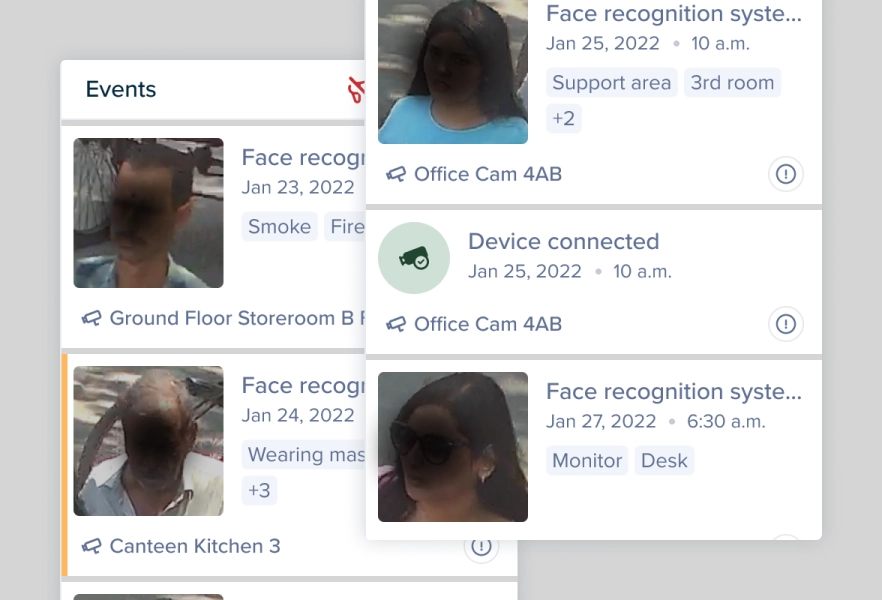Click the info icon on the Canteen Kitchen 3 card
Image resolution: width=882 pixels, height=600 pixels.
(x=481, y=545)
